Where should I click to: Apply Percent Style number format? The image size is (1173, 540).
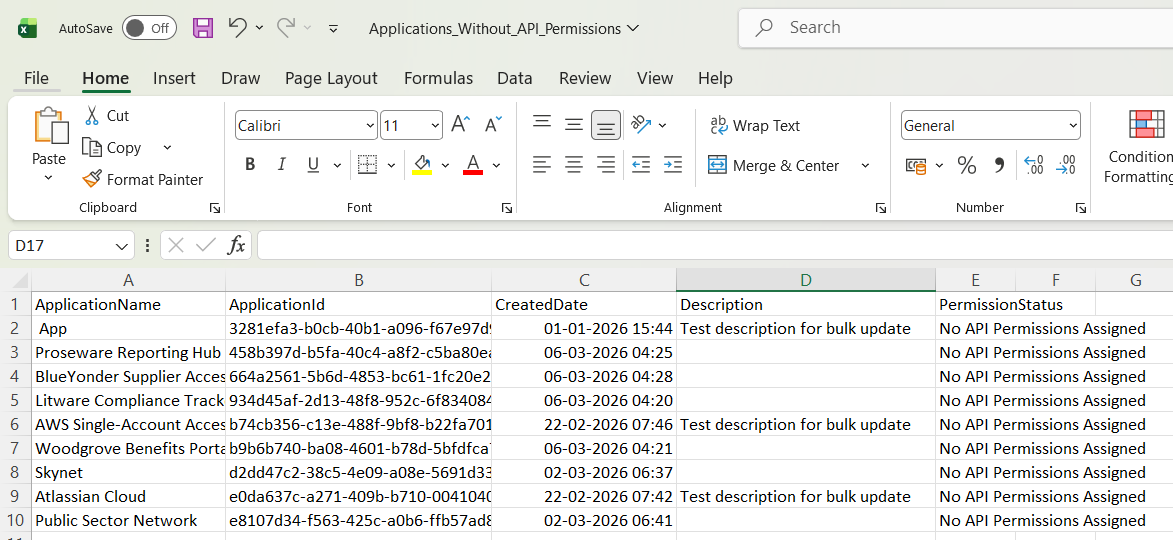966,166
